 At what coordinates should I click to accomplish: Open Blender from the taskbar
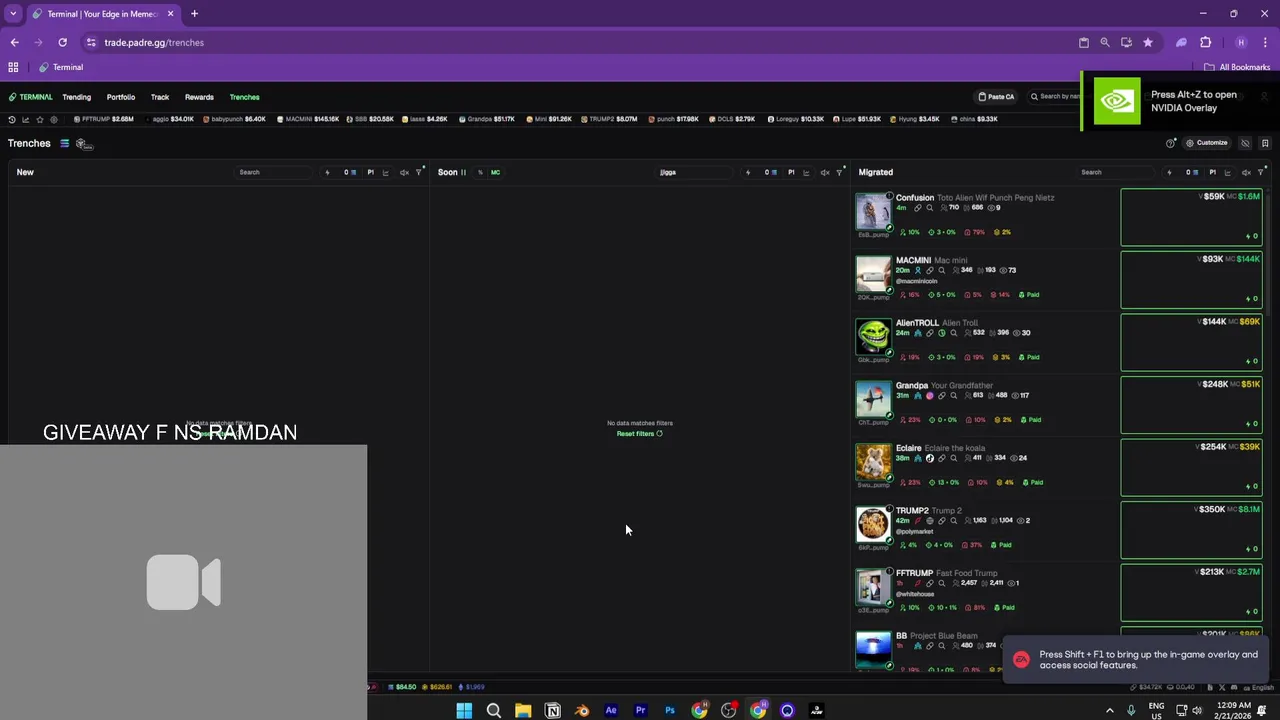pos(582,711)
